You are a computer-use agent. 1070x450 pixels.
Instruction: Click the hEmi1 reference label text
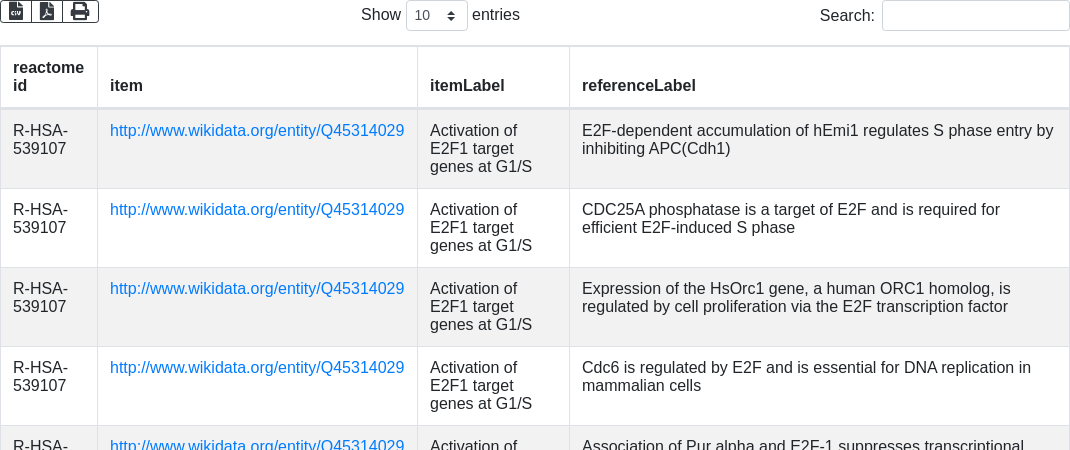[817, 139]
